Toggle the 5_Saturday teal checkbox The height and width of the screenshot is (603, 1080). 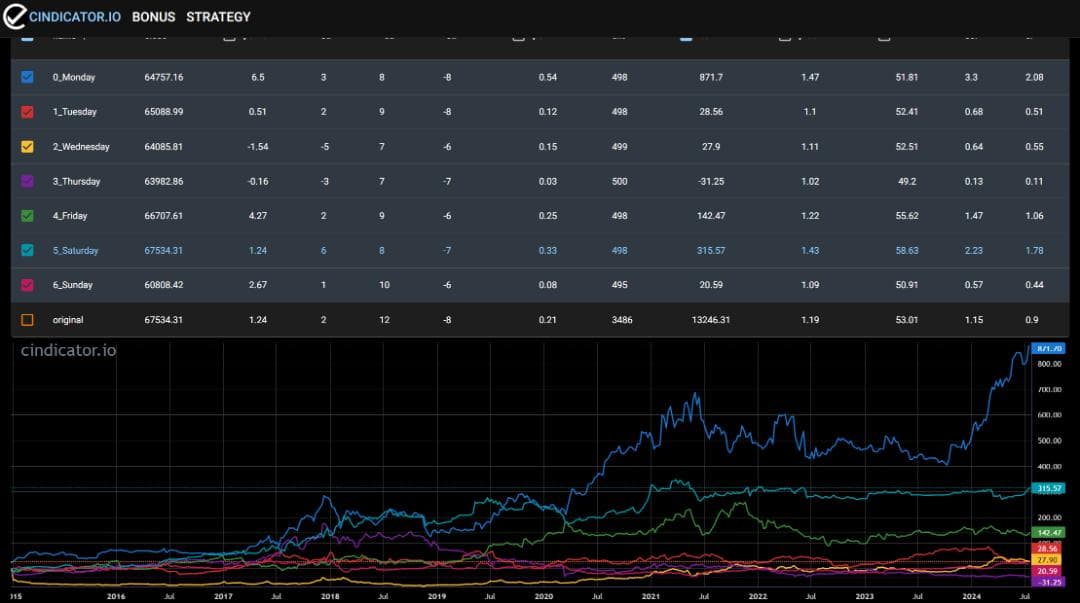27,250
